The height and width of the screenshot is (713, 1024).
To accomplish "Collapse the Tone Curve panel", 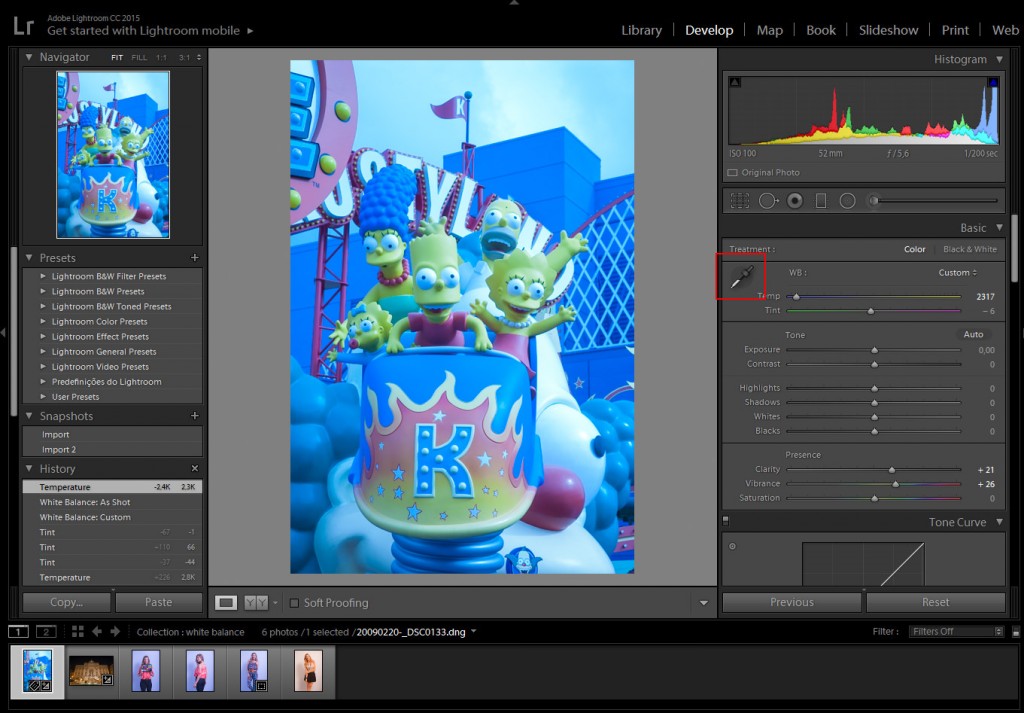I will click(x=999, y=522).
